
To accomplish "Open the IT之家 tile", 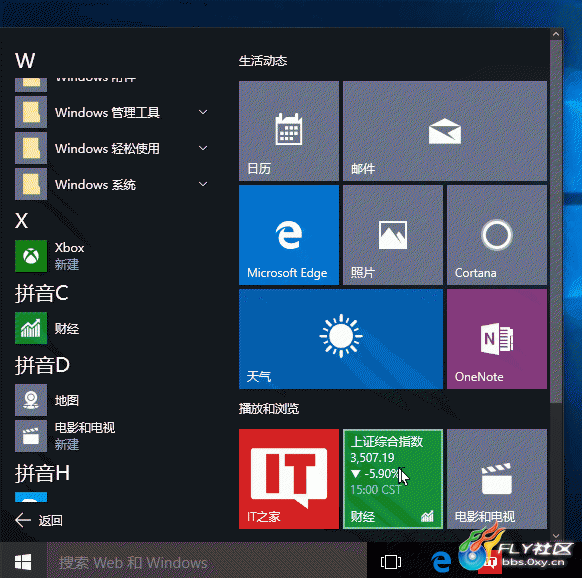I will 289,479.
